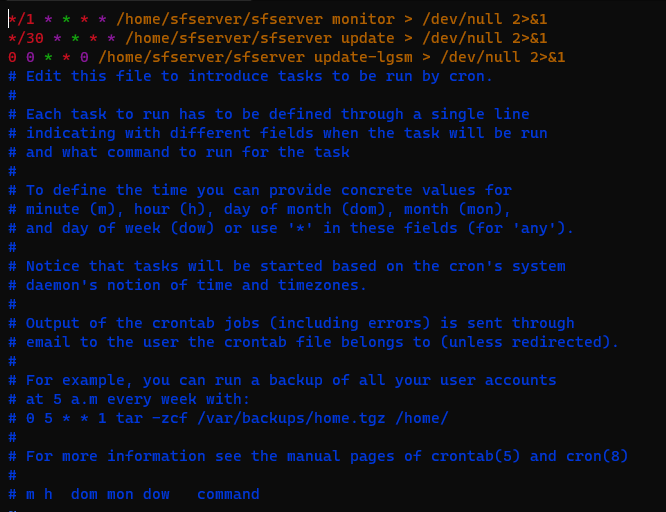Click the text minute (m)

(x=66, y=209)
